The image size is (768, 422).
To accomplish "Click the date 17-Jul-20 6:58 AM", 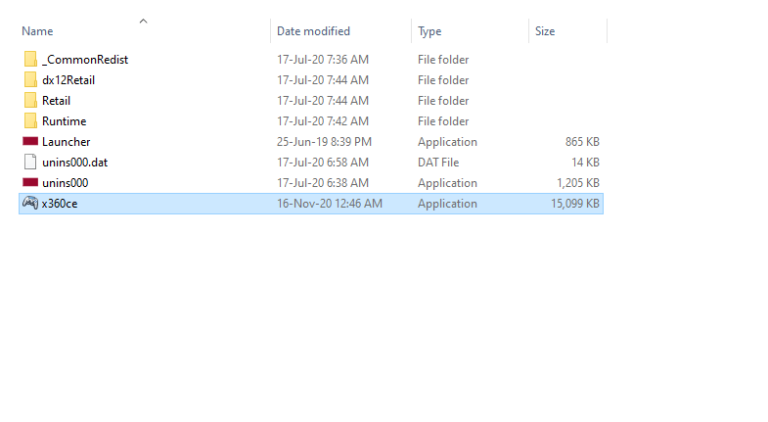I will click(x=323, y=162).
